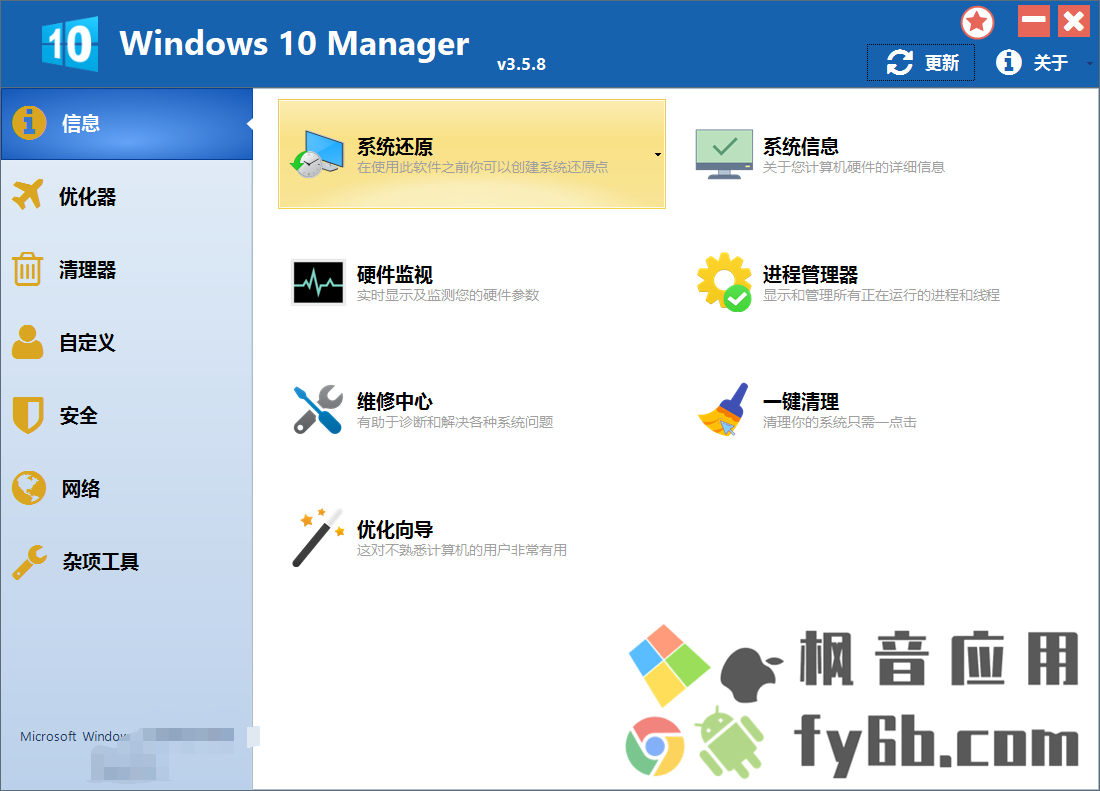Screen dimensions: 1100x791
Task: Expand the 系统还原 dropdown arrow
Action: (658, 154)
